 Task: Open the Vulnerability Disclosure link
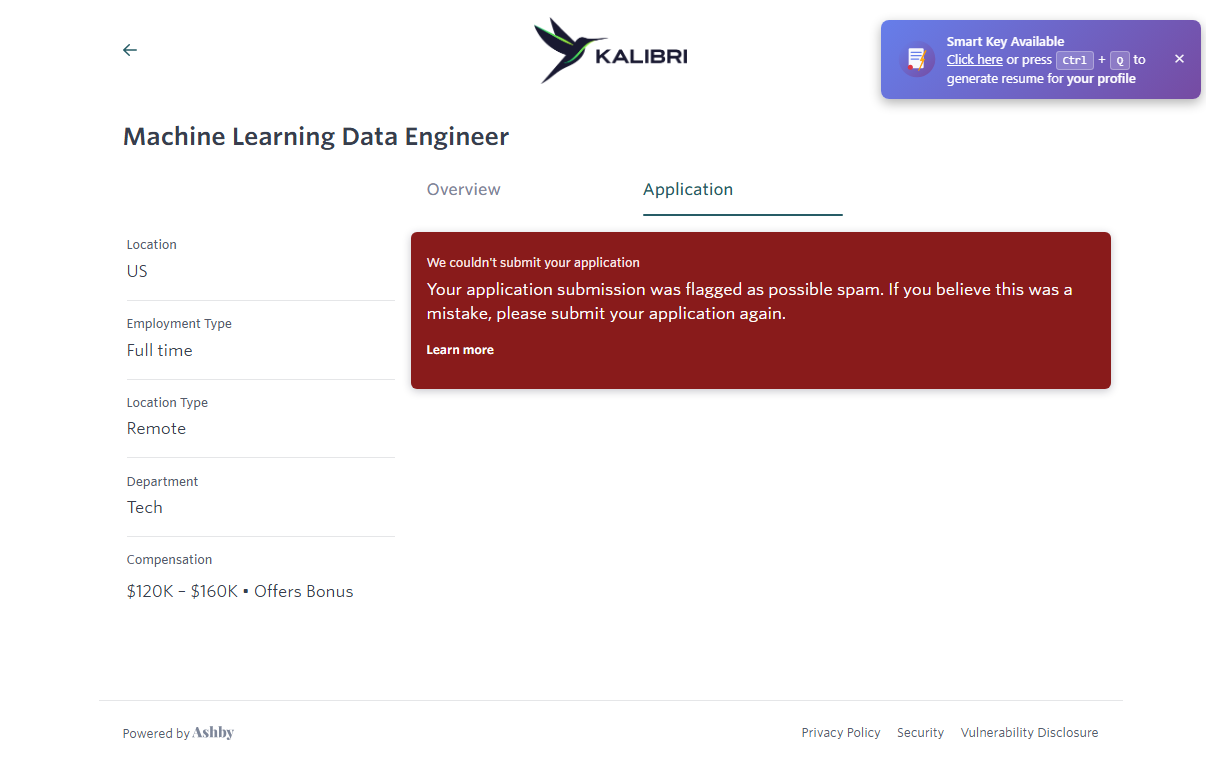(1029, 733)
